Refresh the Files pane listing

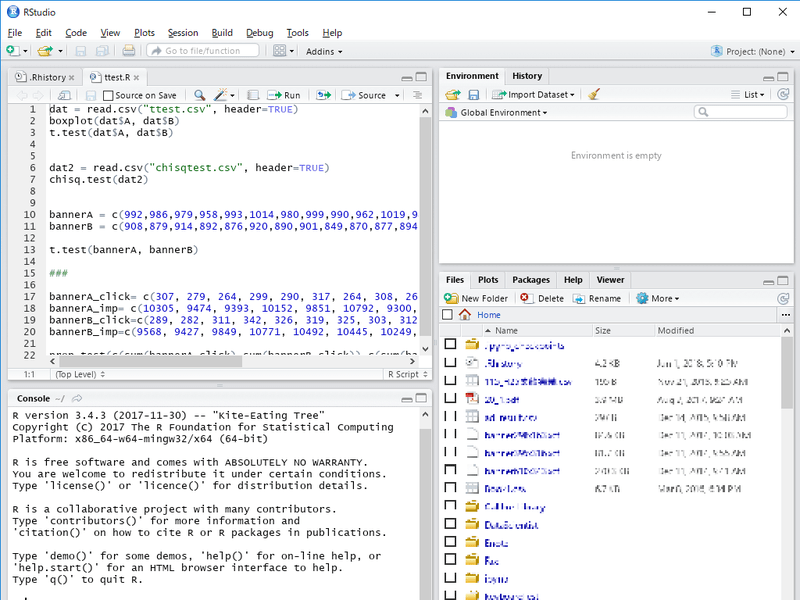(782, 298)
